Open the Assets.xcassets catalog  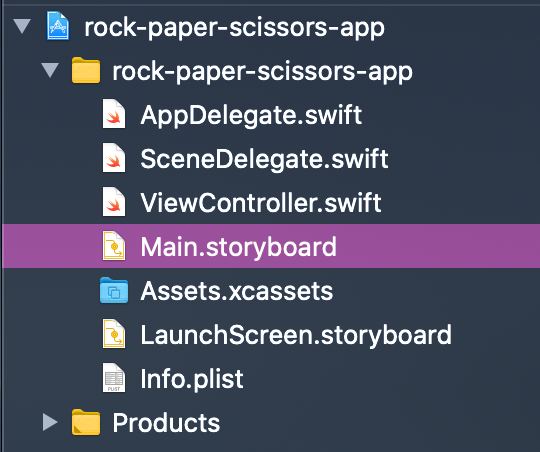(x=237, y=291)
